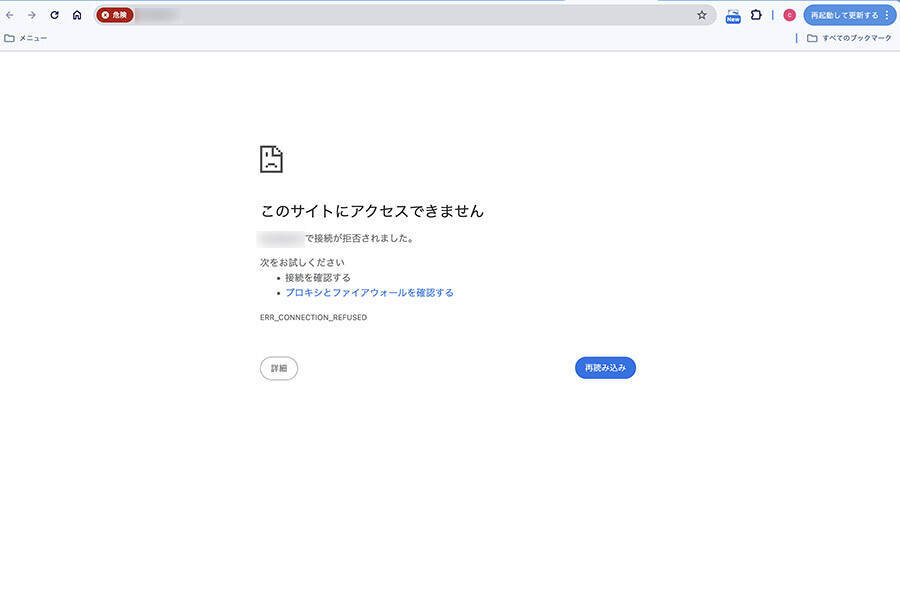Viewport: 900px width, 590px height.
Task: Click the 再起動して更新する update button
Action: point(843,15)
